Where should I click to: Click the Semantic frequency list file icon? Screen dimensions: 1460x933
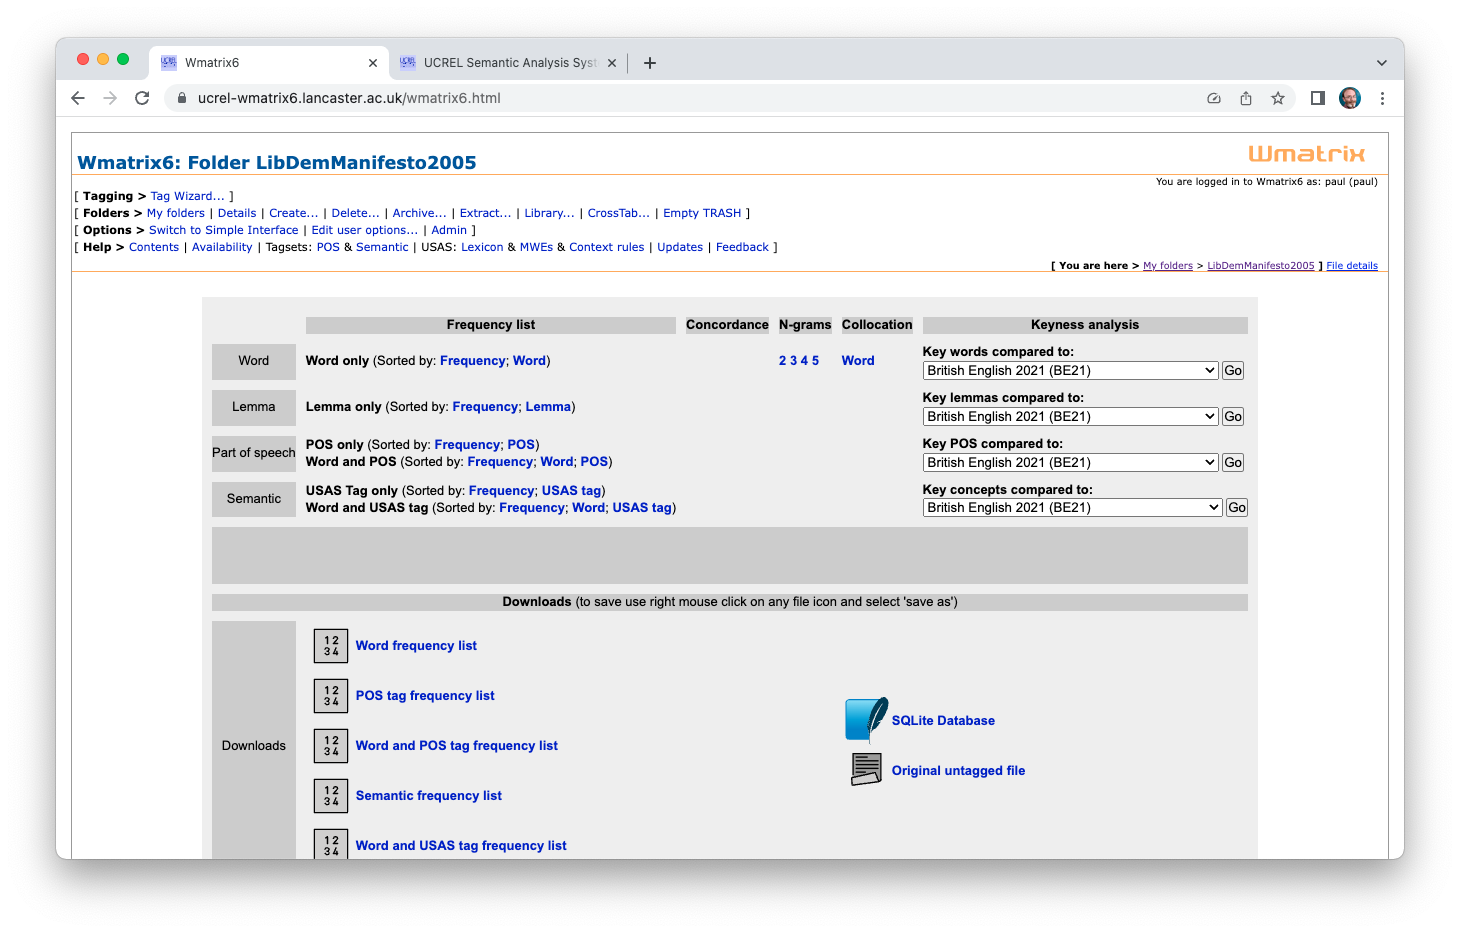coord(331,796)
